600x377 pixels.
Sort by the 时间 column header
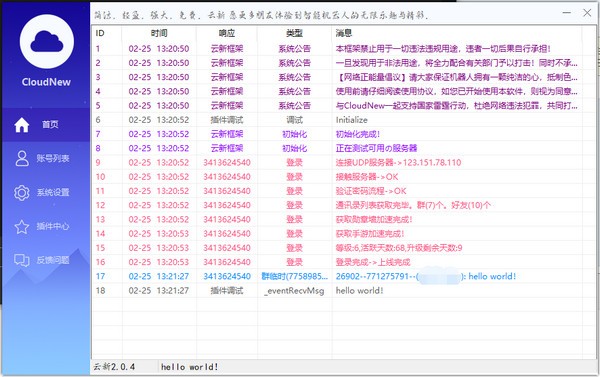click(x=159, y=33)
